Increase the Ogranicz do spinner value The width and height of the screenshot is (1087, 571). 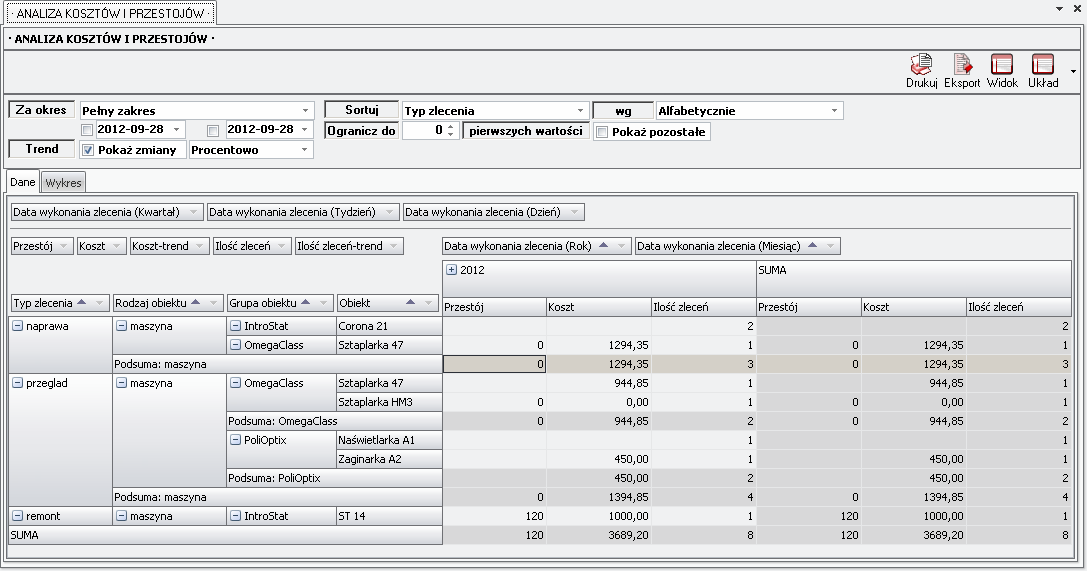[x=451, y=126]
